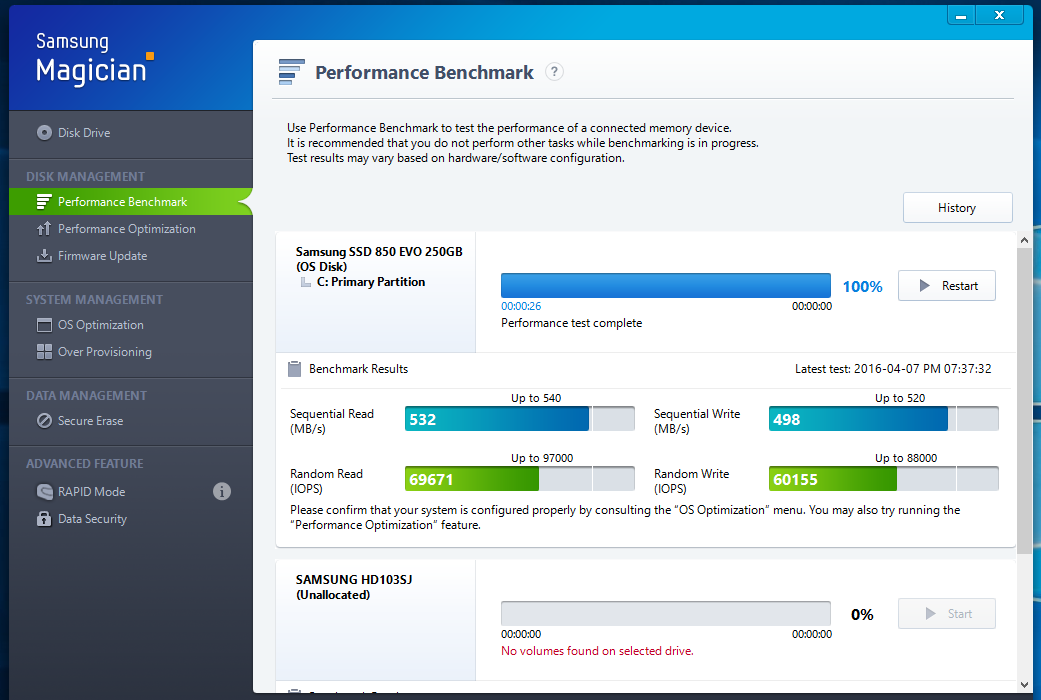
Task: Click the 'Up to 97000' label
Action: pos(542,458)
